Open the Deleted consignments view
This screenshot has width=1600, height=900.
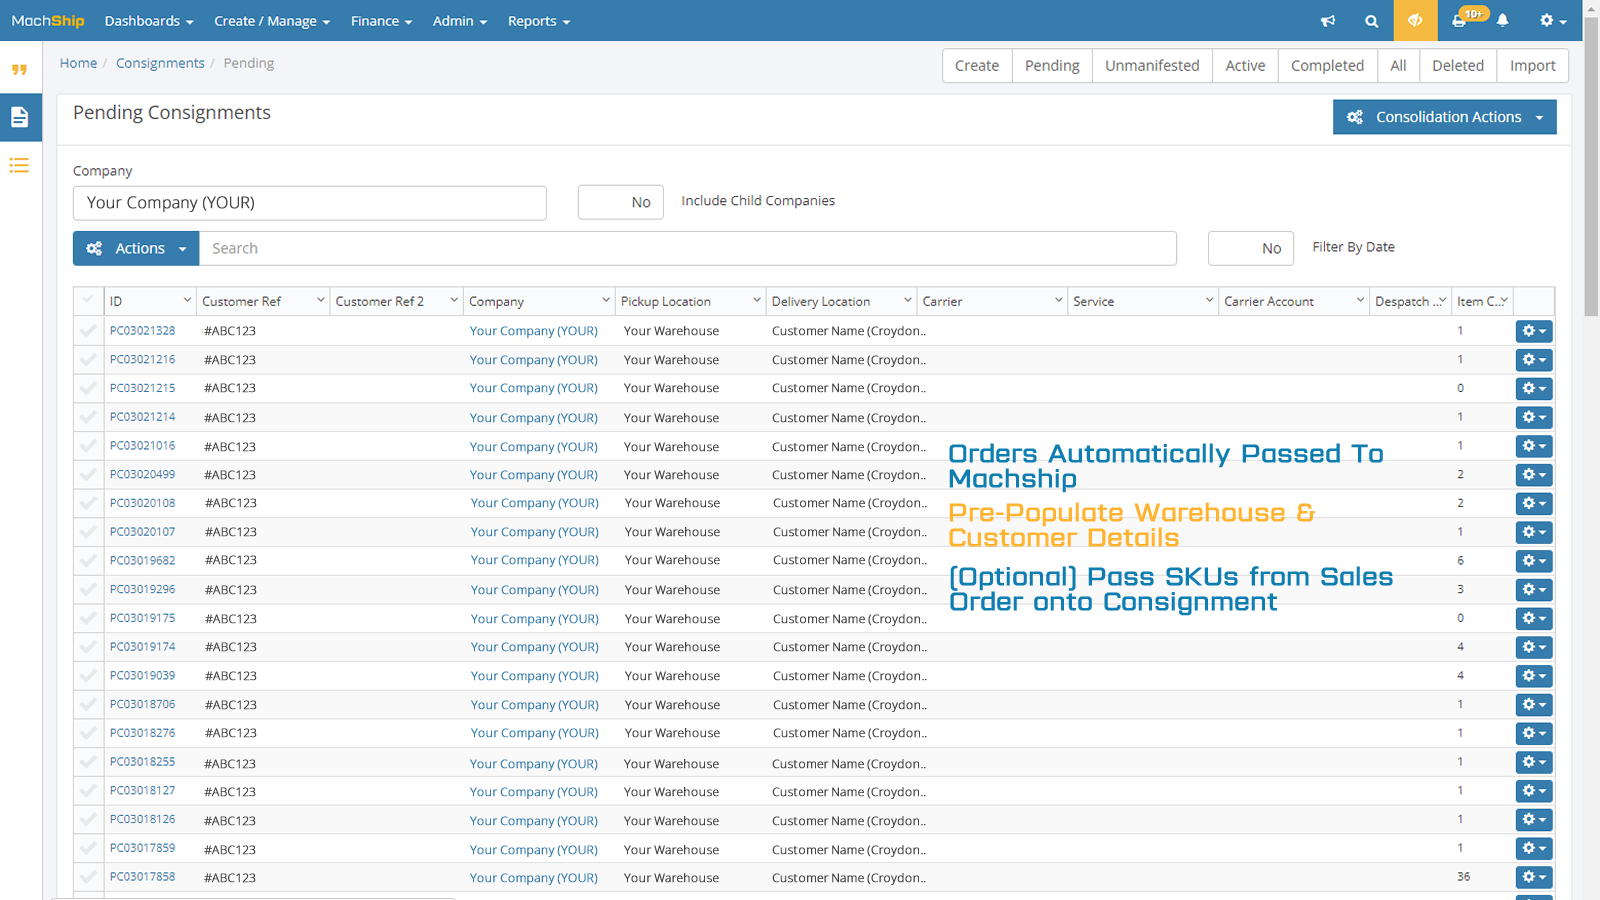click(x=1457, y=66)
